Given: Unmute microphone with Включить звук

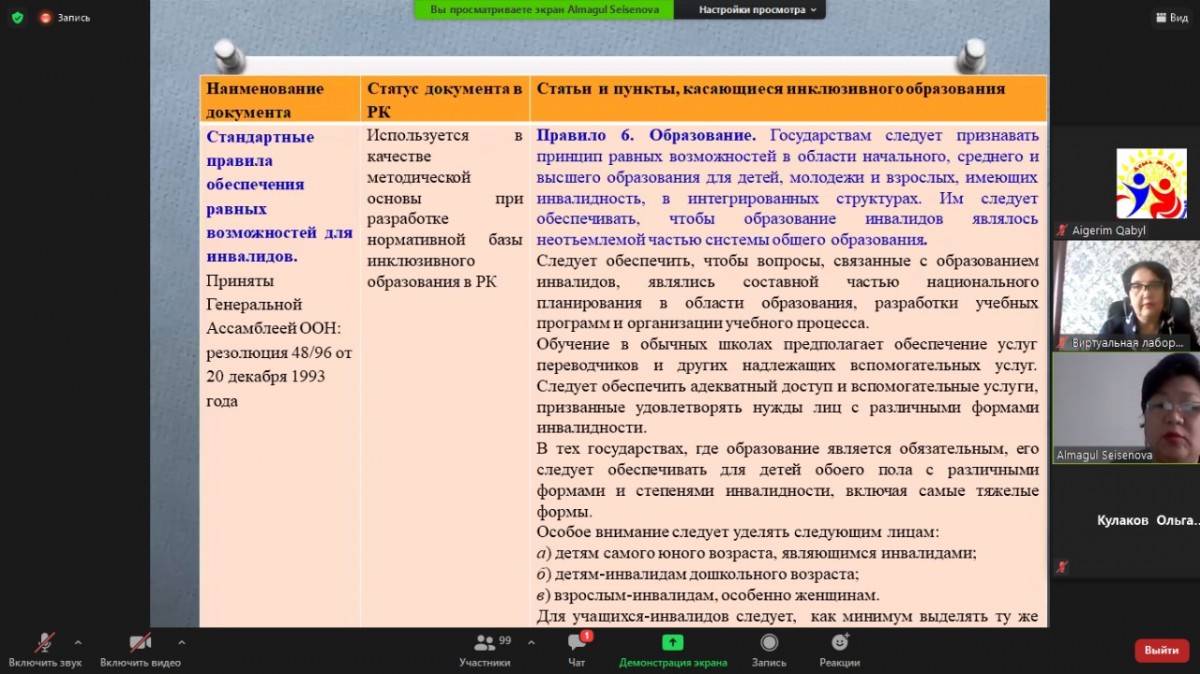Looking at the screenshot, I should click(x=45, y=649).
